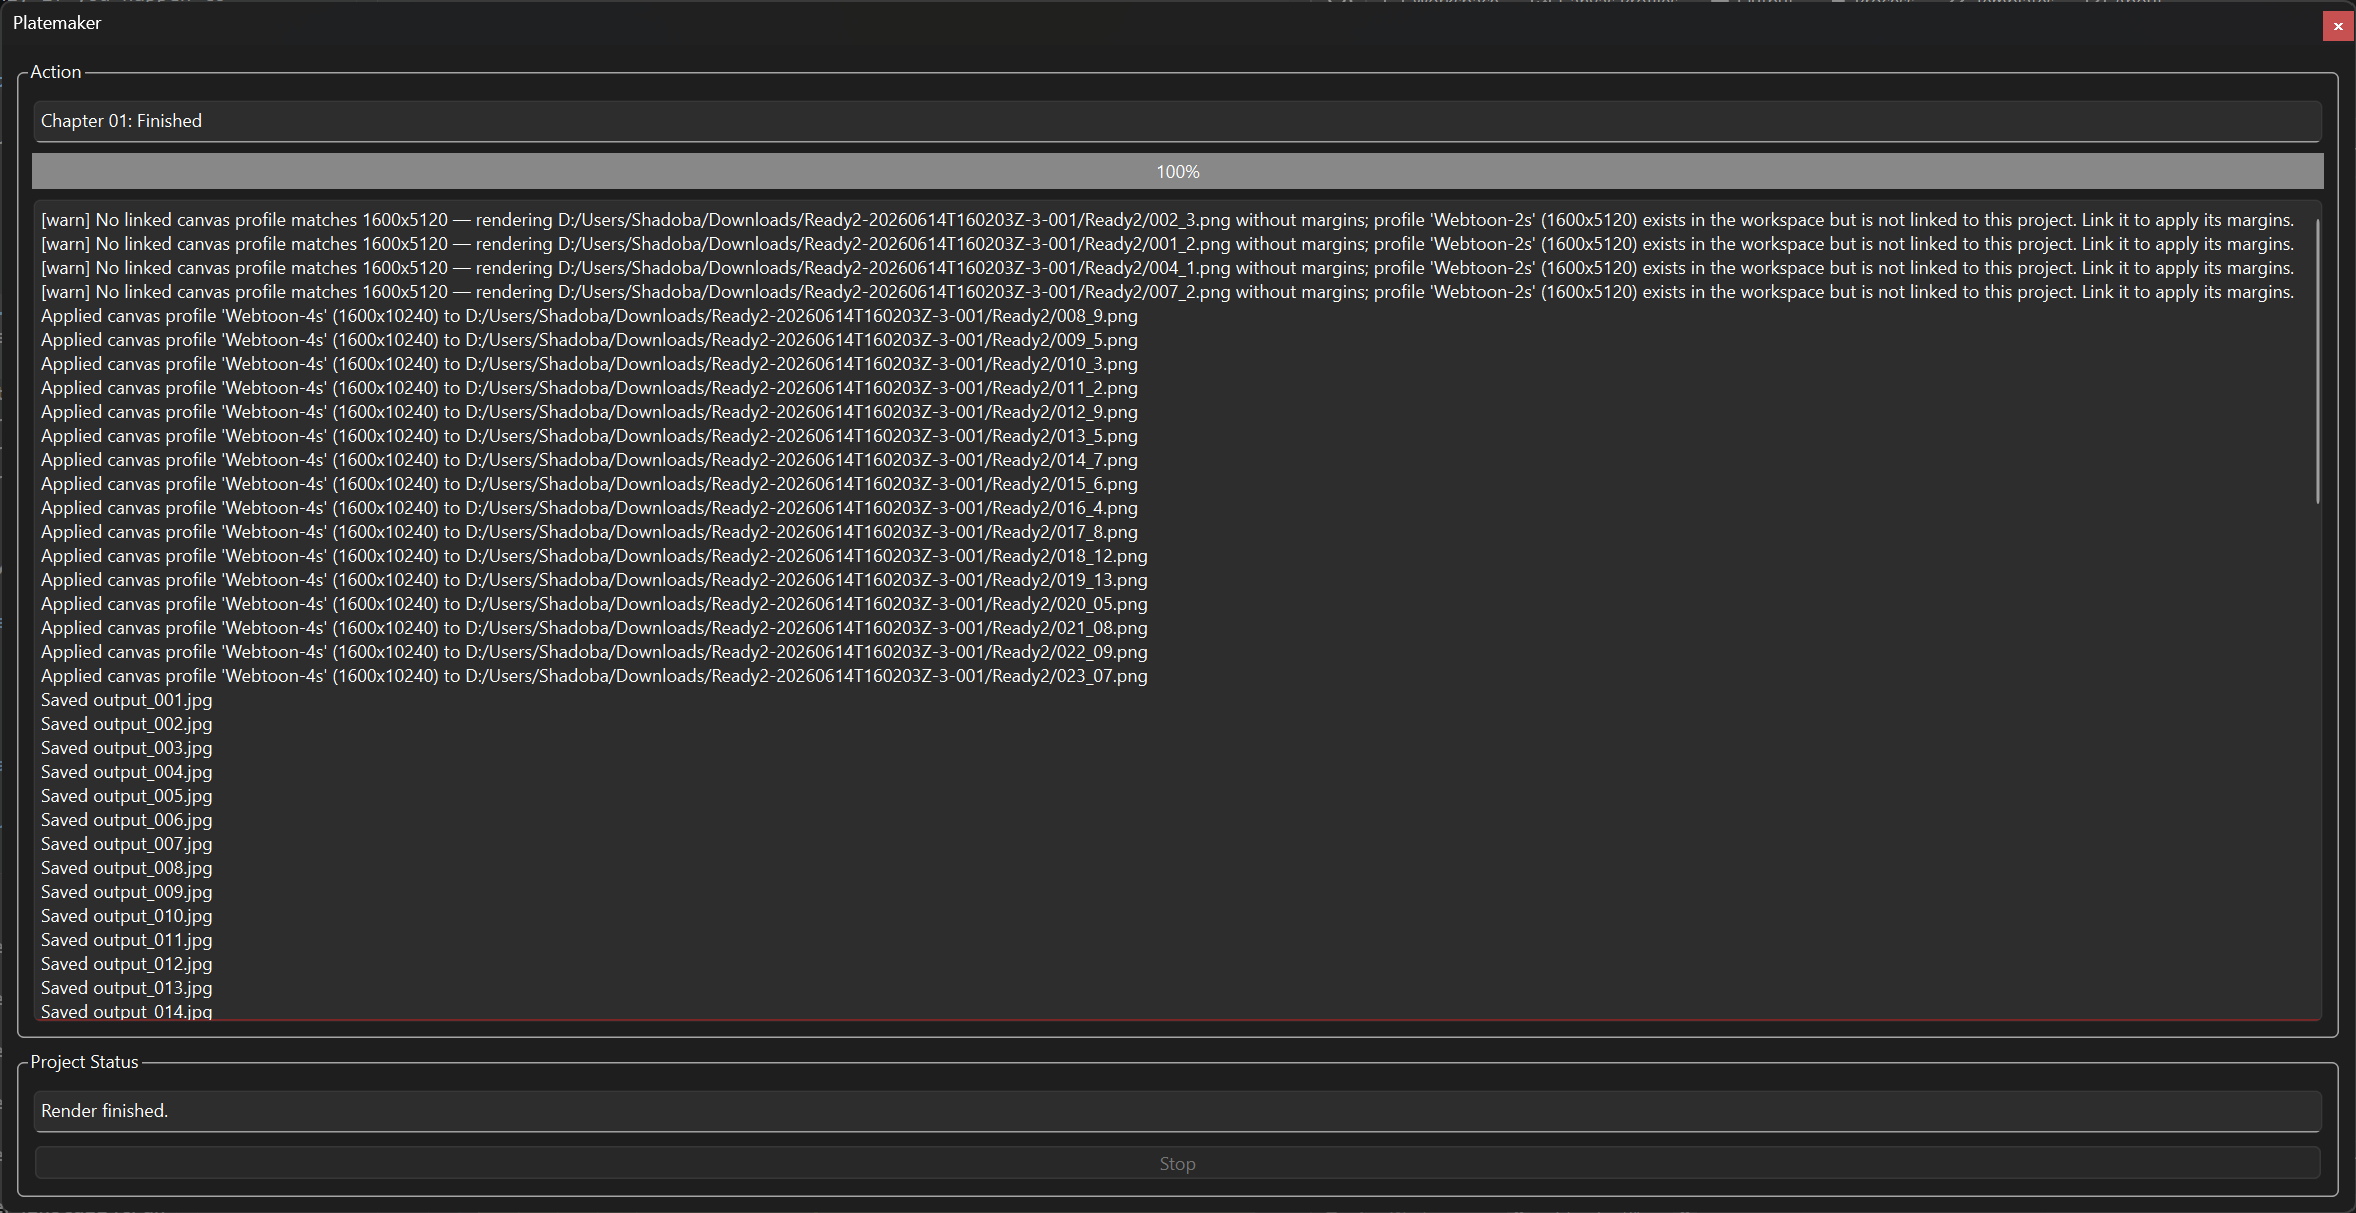Click 'Saved output_011.jpg' log entry
2356x1213 pixels.
(127, 940)
